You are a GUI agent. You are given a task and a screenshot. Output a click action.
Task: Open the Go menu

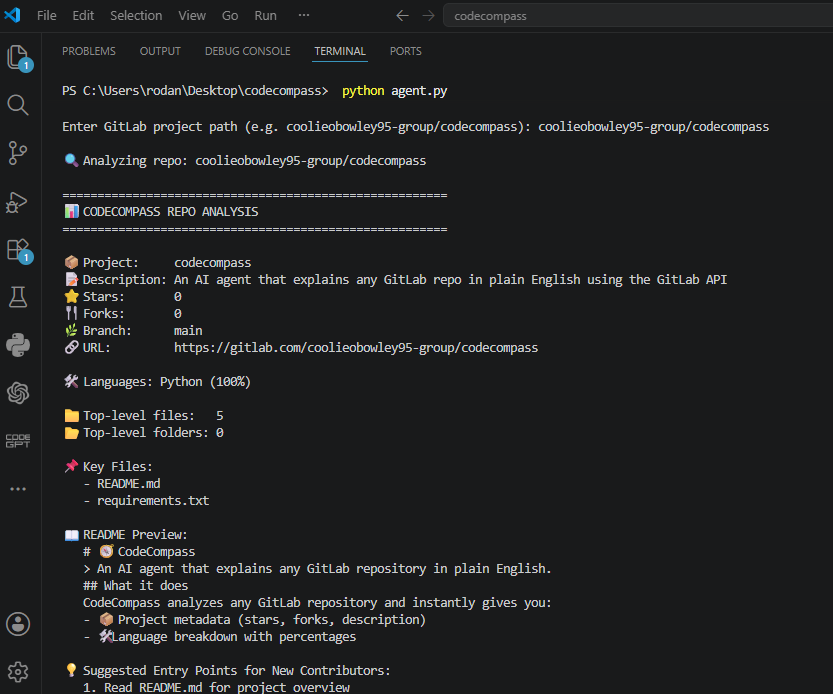(x=230, y=15)
